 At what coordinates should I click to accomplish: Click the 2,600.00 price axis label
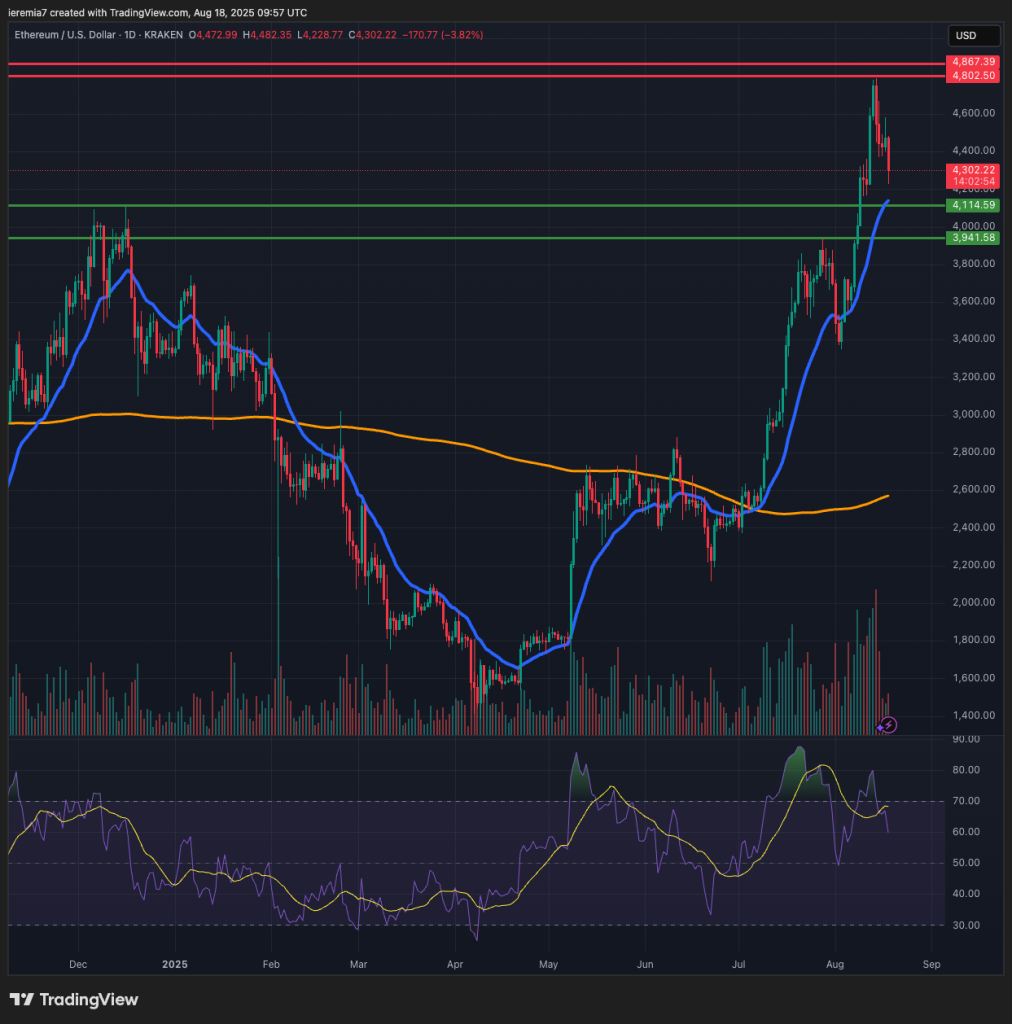973,489
